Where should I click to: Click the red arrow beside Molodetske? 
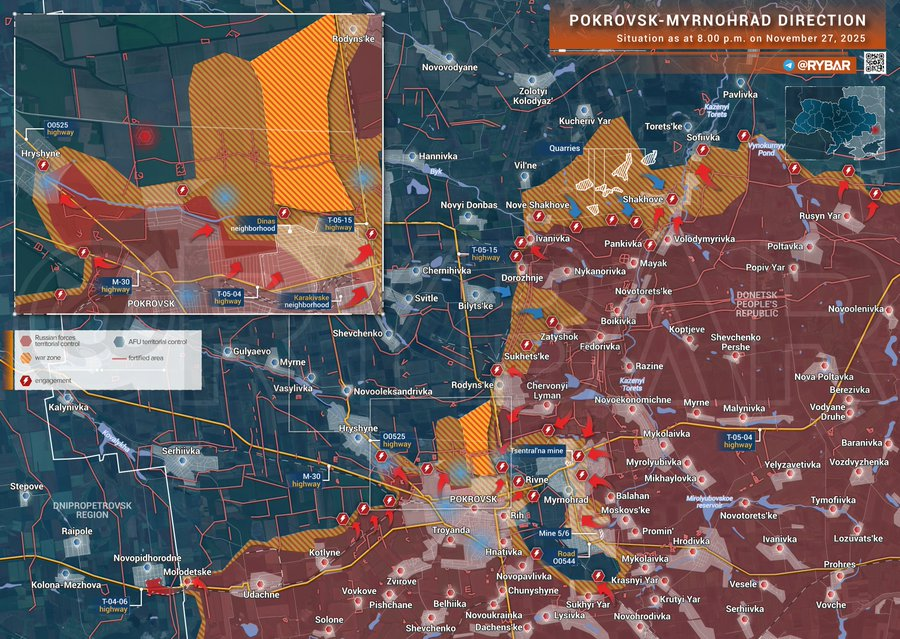(x=200, y=584)
